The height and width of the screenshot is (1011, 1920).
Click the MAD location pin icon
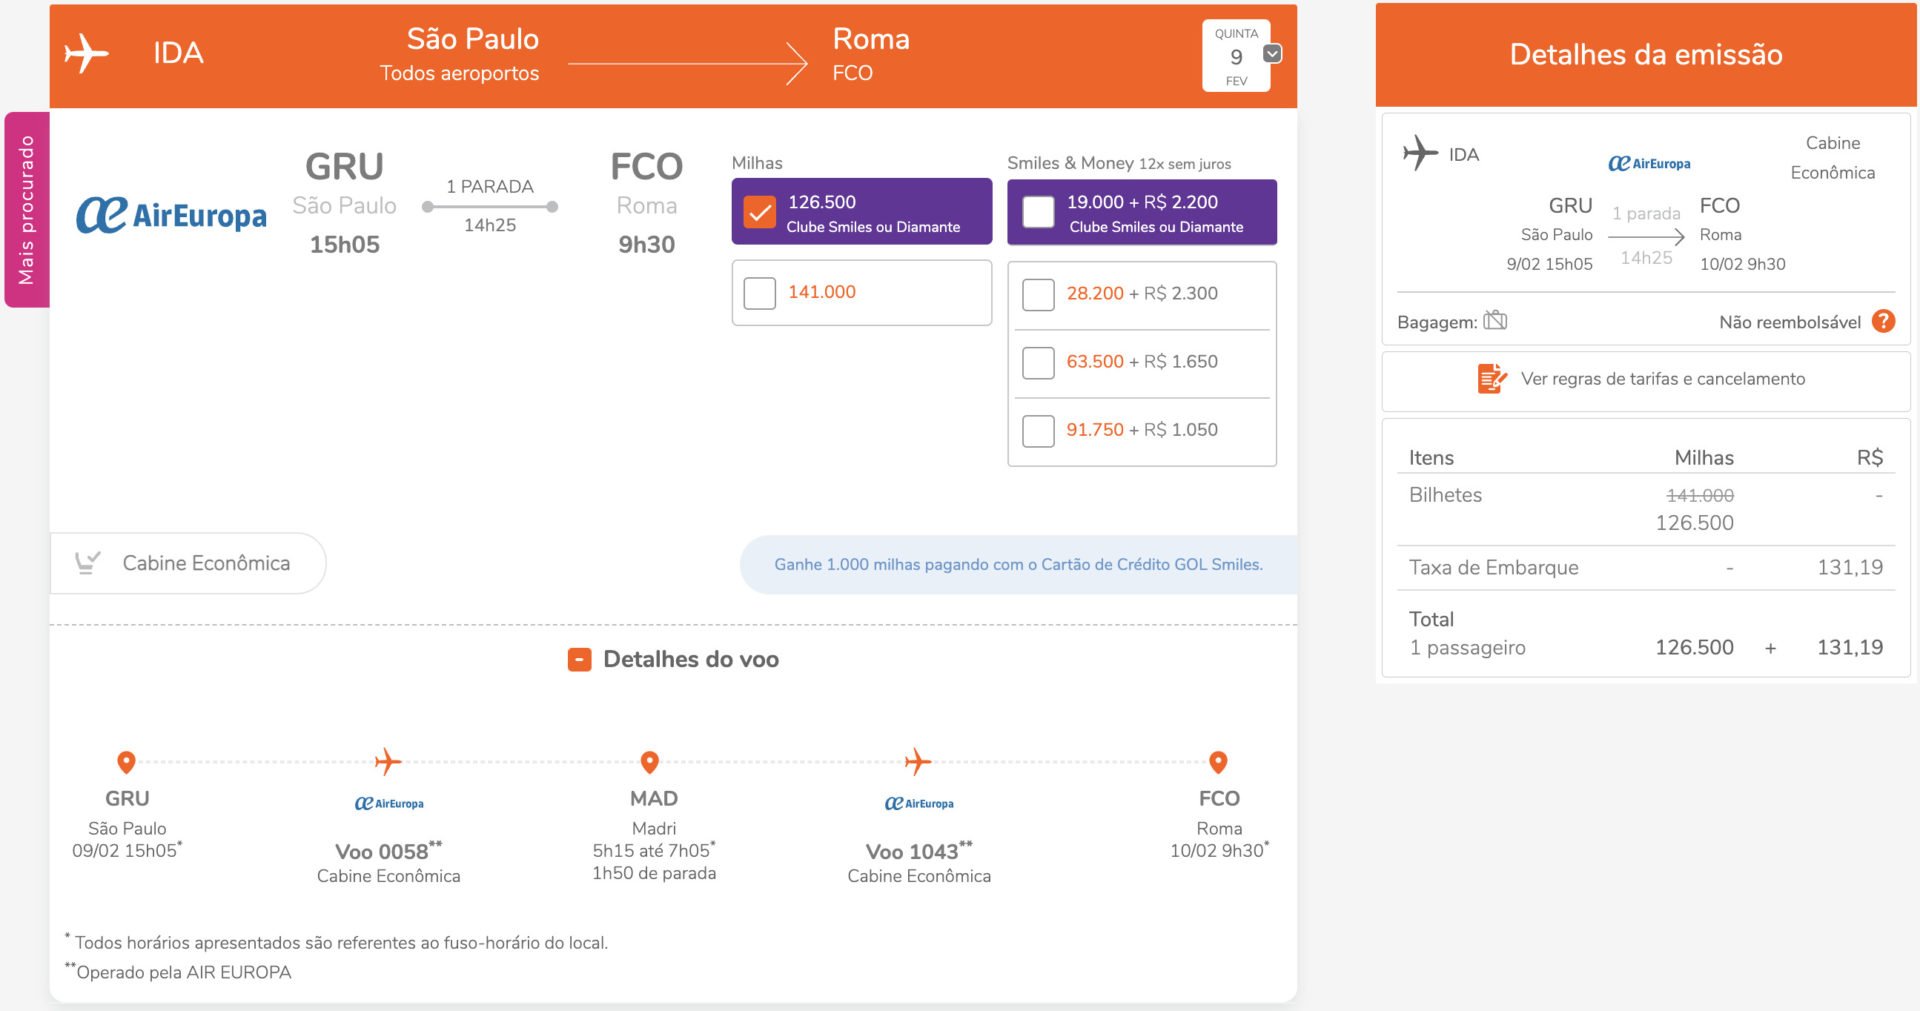(650, 762)
